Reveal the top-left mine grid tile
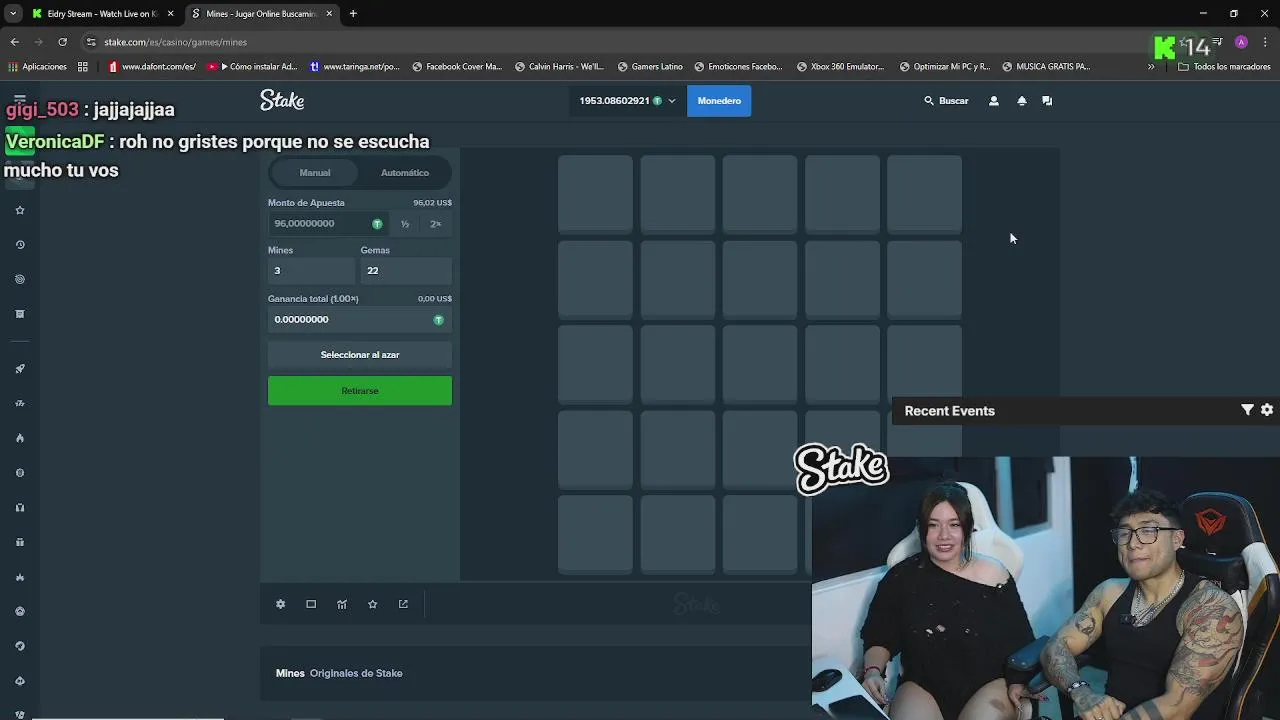This screenshot has height=720, width=1280. [595, 194]
